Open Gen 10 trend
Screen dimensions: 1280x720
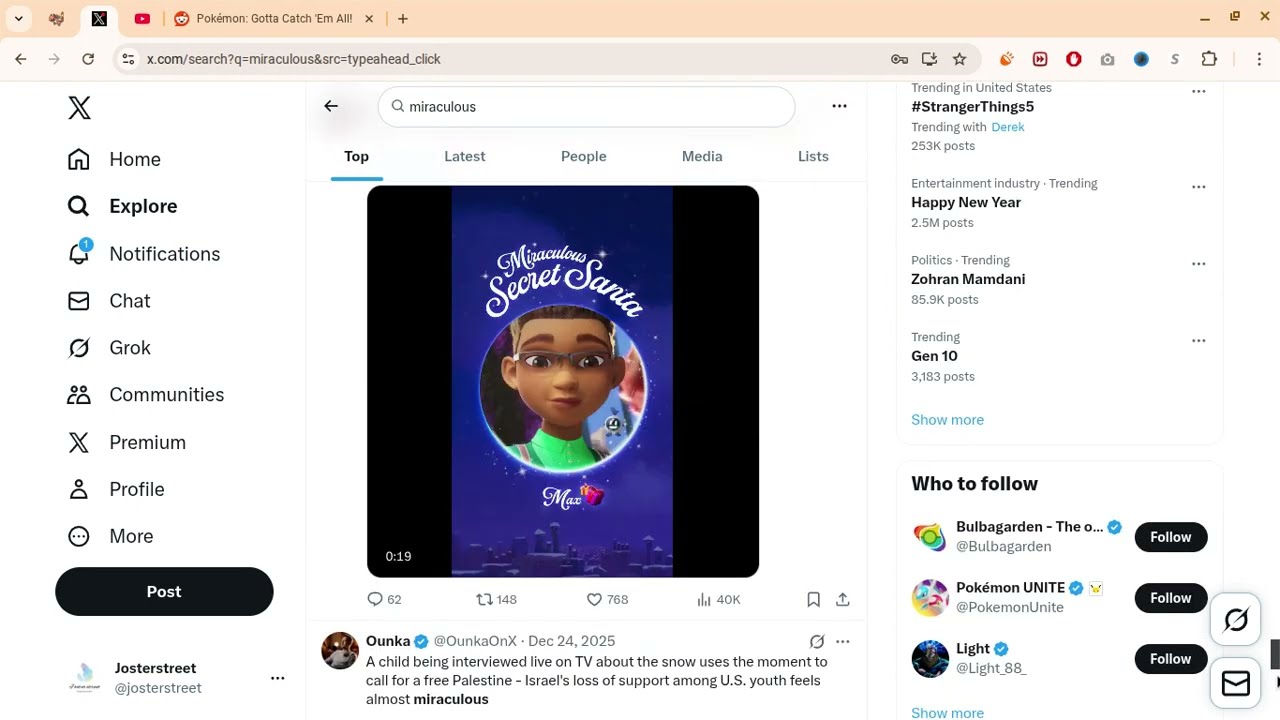coord(934,356)
